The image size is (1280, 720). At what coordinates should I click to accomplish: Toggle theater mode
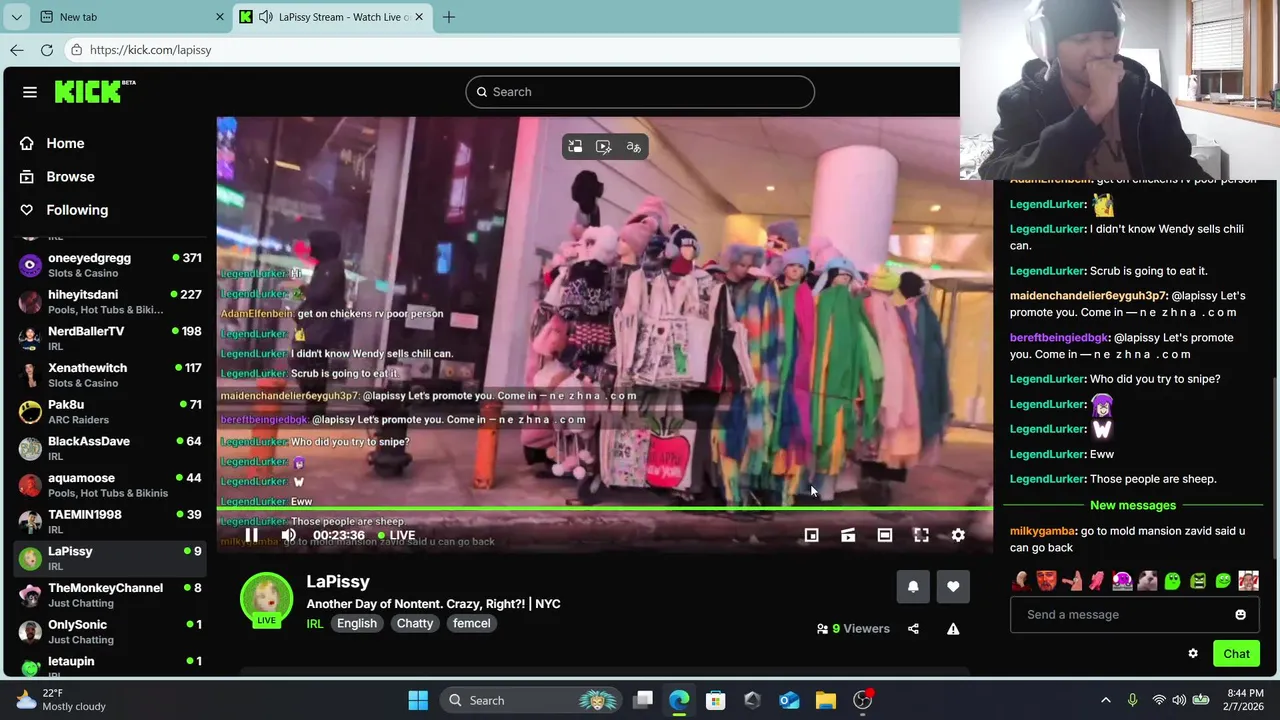click(885, 535)
